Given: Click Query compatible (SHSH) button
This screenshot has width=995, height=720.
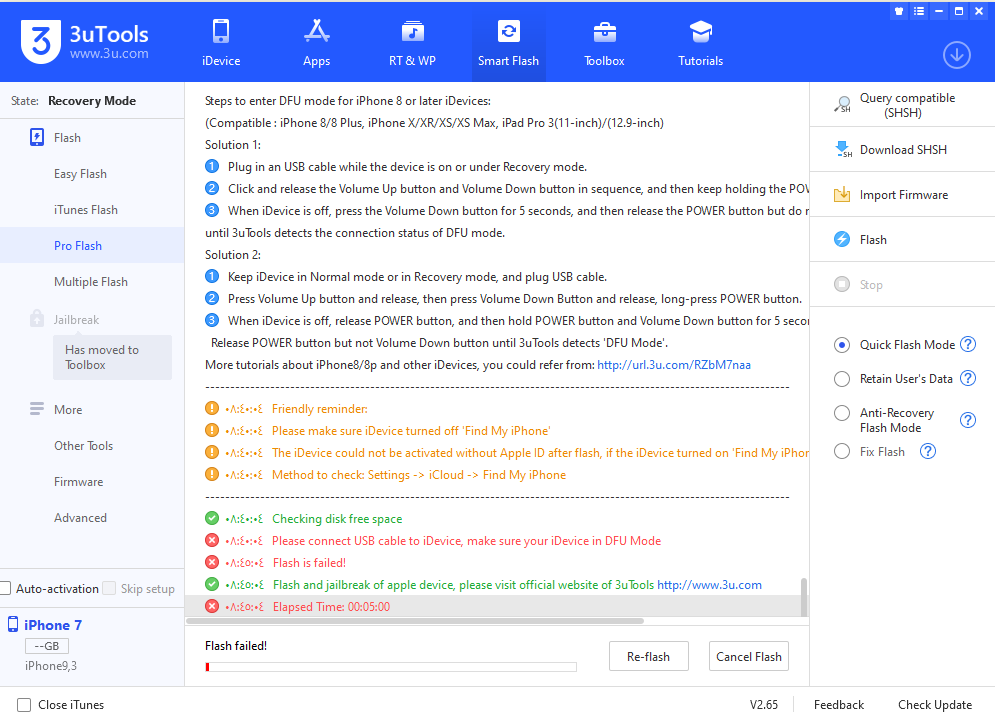Looking at the screenshot, I should tap(902, 105).
